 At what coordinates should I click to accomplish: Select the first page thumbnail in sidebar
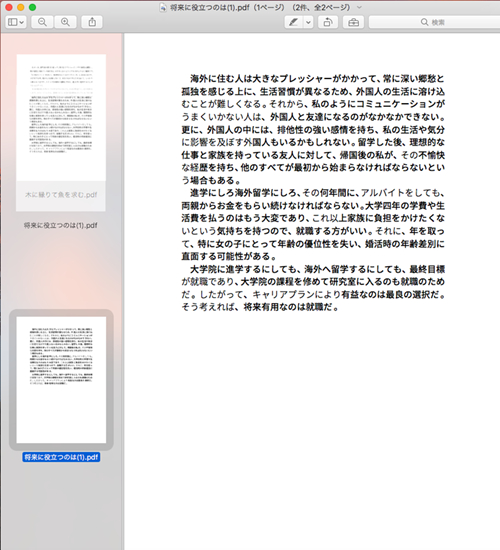click(x=61, y=118)
